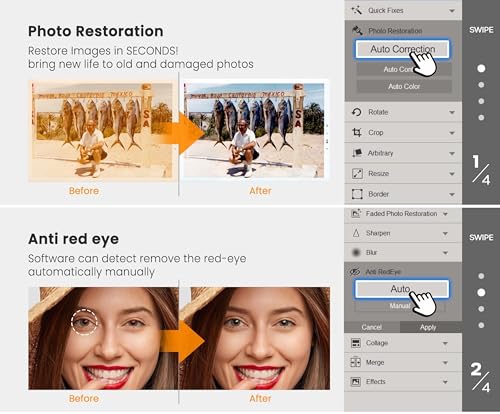This screenshot has height=414, width=500.
Task: Select second pagination dot in bottom panel
Action: point(481,292)
